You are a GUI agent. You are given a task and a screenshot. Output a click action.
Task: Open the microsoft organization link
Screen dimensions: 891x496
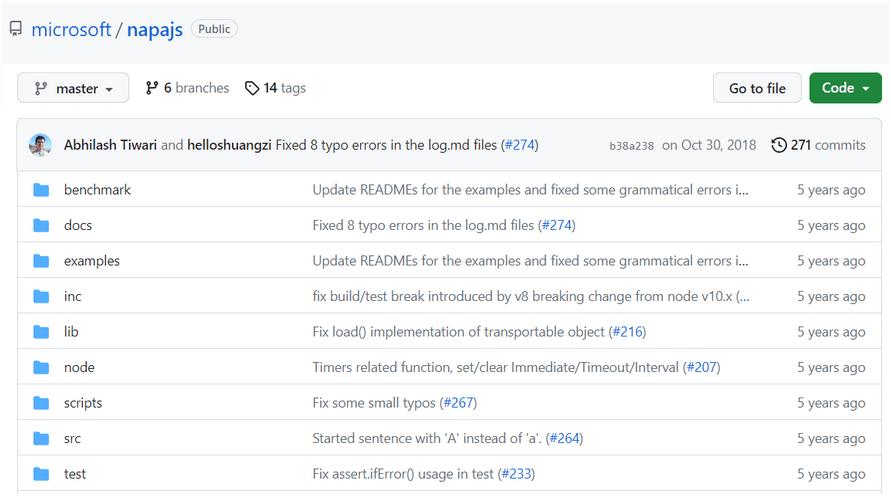point(71,30)
